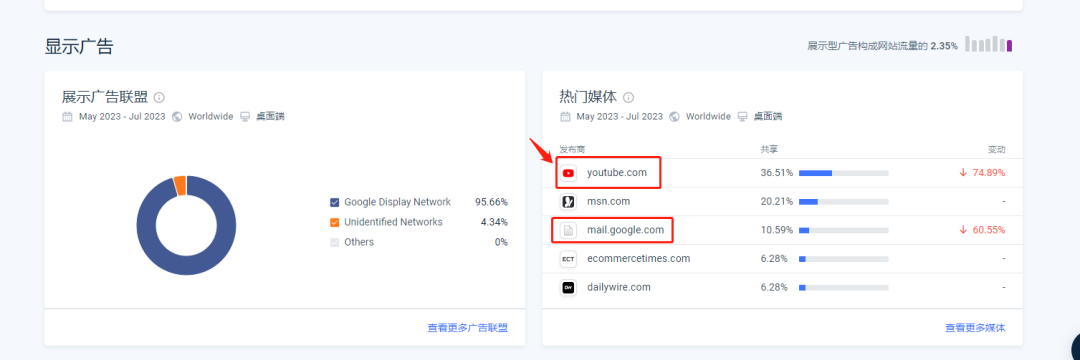
Task: Open mail.google.com publisher link
Action: 625,230
